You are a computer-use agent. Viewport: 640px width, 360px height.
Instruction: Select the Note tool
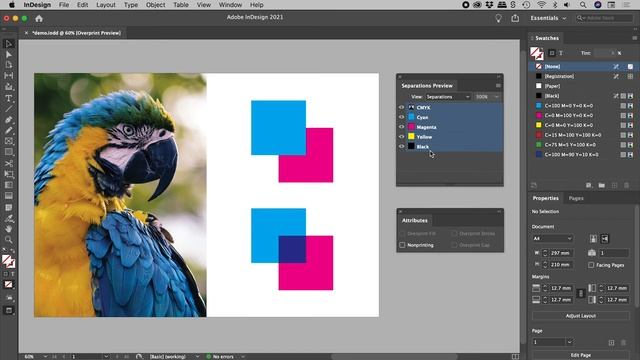(x=9, y=207)
